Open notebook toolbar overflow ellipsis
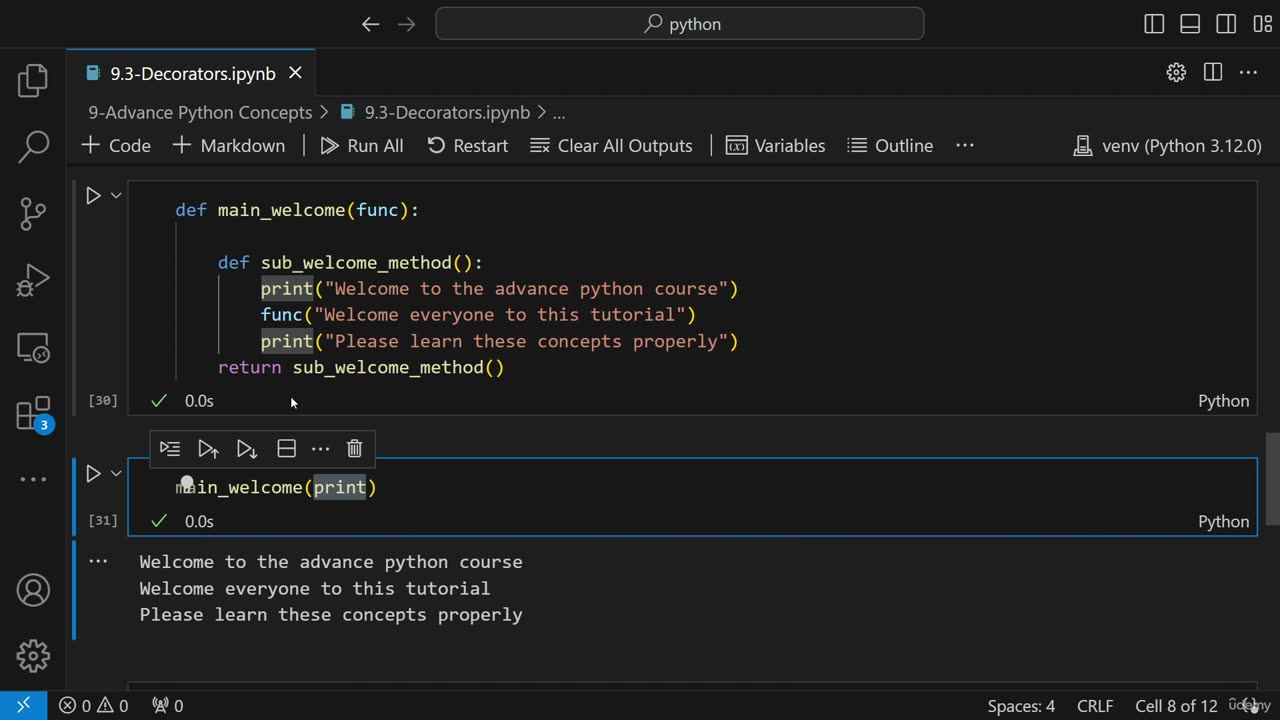1280x720 pixels. (x=965, y=146)
